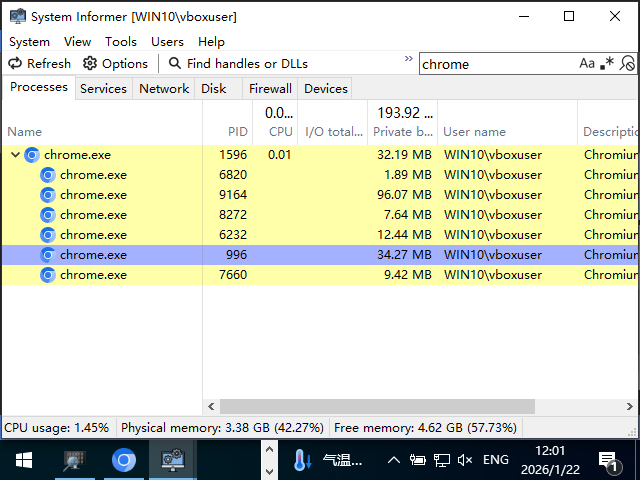Click the 0.01 CPU value

click(x=279, y=155)
